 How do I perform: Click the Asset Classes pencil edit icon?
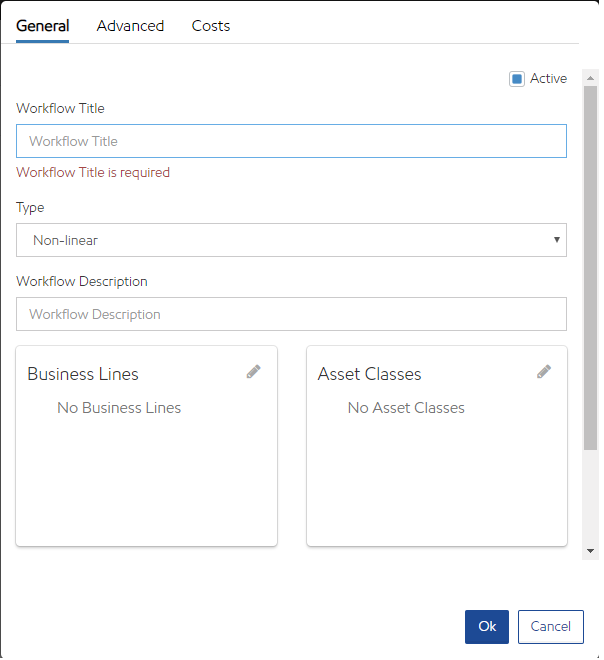coord(544,372)
